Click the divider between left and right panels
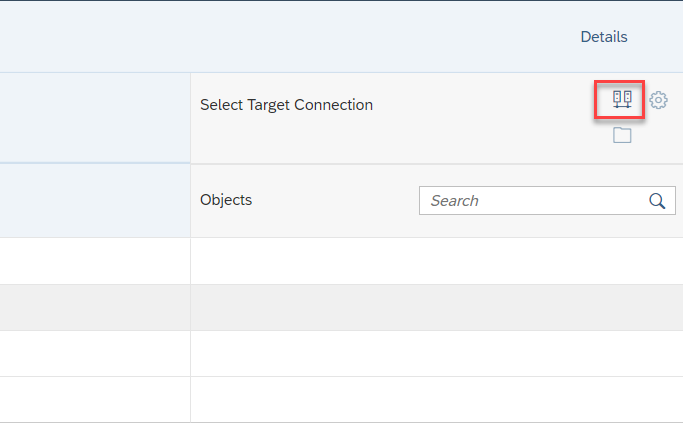This screenshot has height=427, width=683. tap(190, 247)
